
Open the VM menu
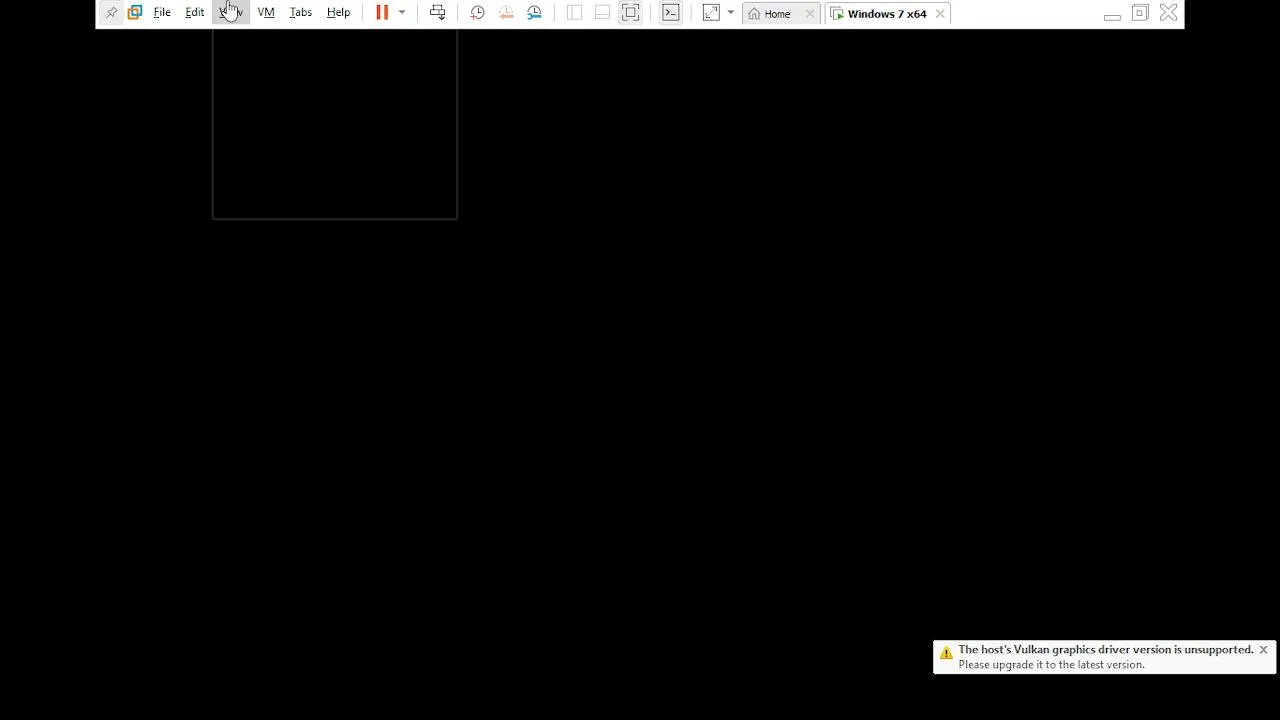click(x=266, y=13)
